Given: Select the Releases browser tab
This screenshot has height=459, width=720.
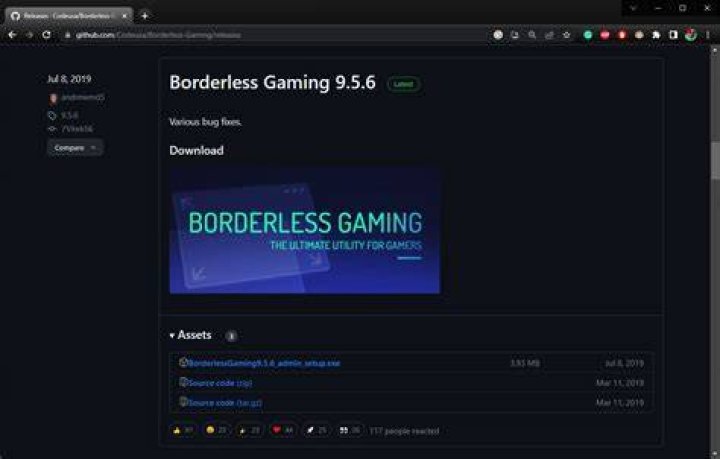Looking at the screenshot, I should tap(69, 16).
